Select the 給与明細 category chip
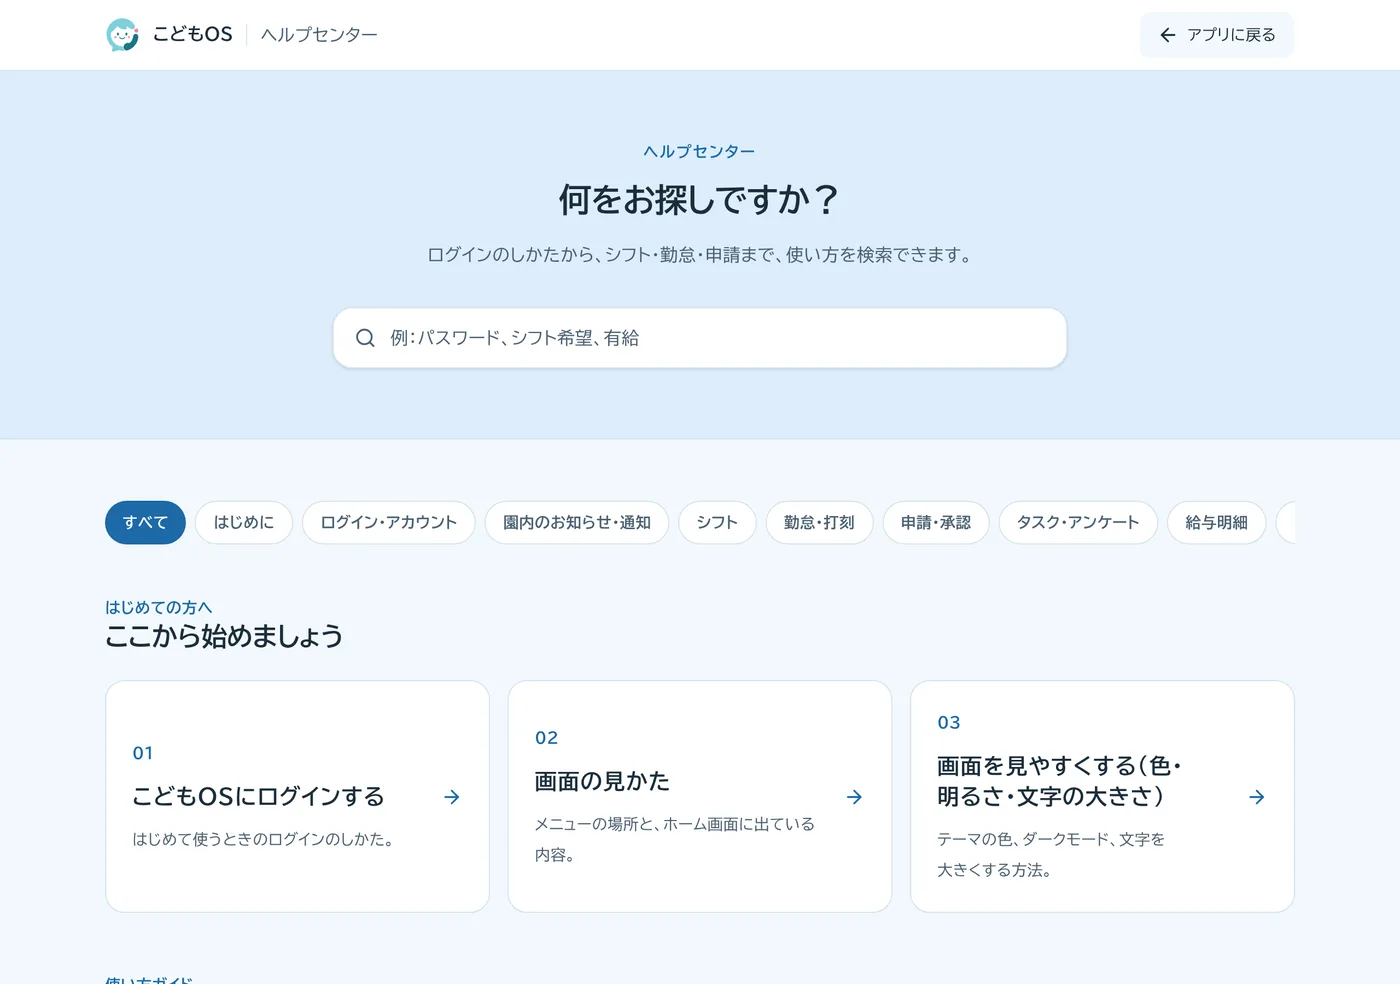The height and width of the screenshot is (984, 1400). (x=1216, y=522)
